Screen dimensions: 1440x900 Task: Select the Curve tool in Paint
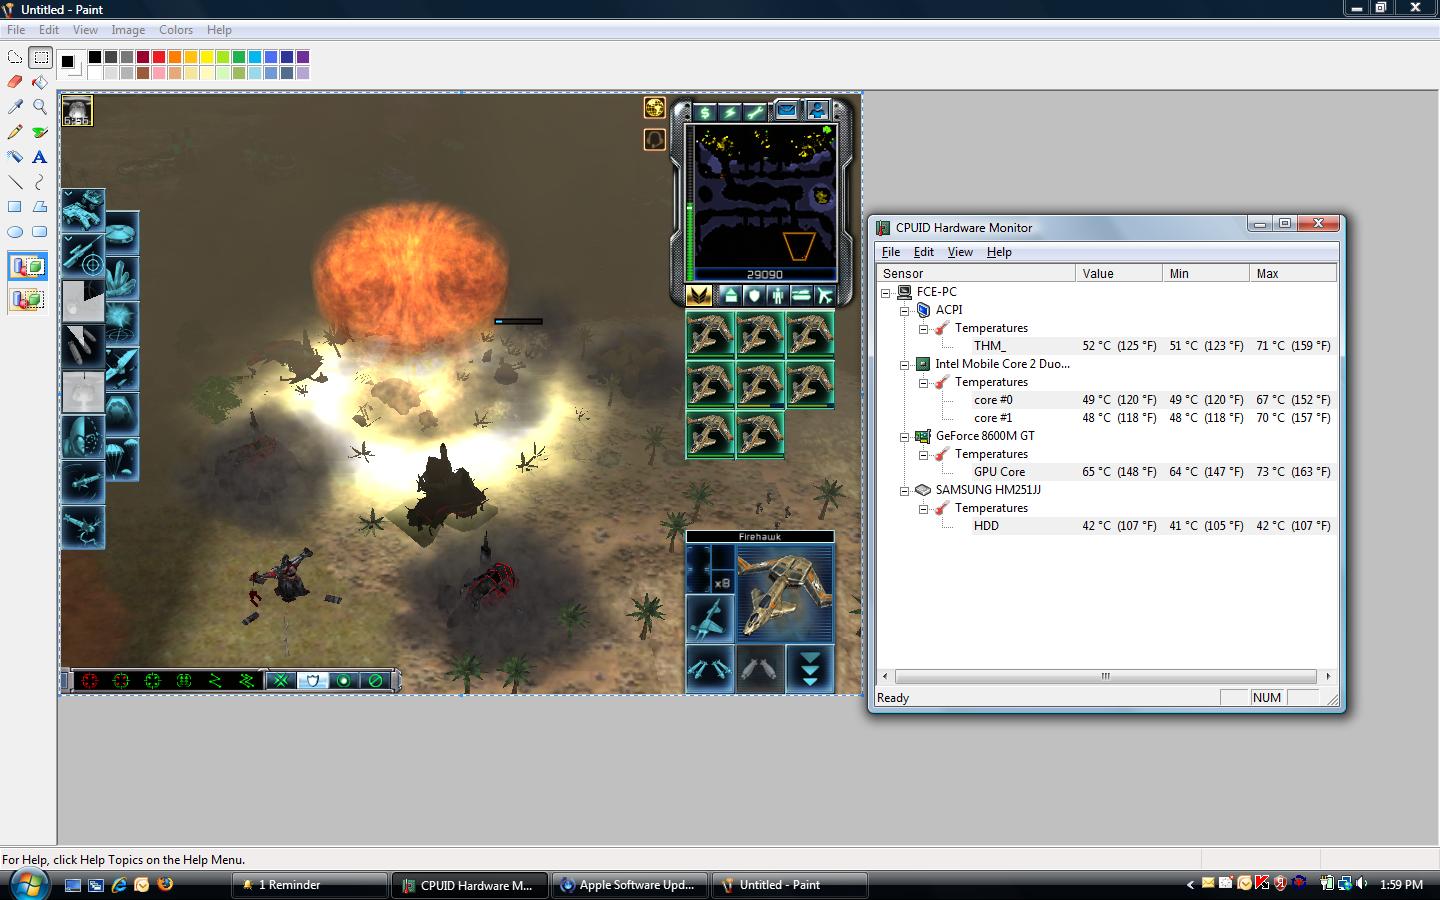(40, 182)
